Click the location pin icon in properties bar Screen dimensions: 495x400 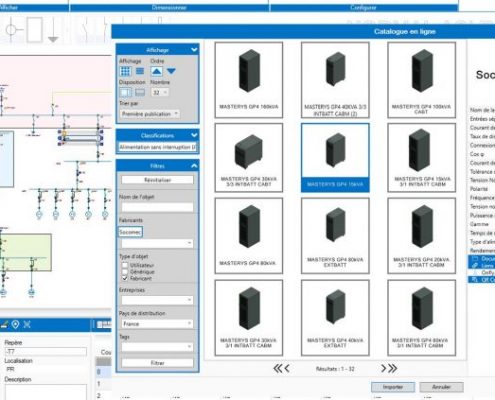click(15, 324)
